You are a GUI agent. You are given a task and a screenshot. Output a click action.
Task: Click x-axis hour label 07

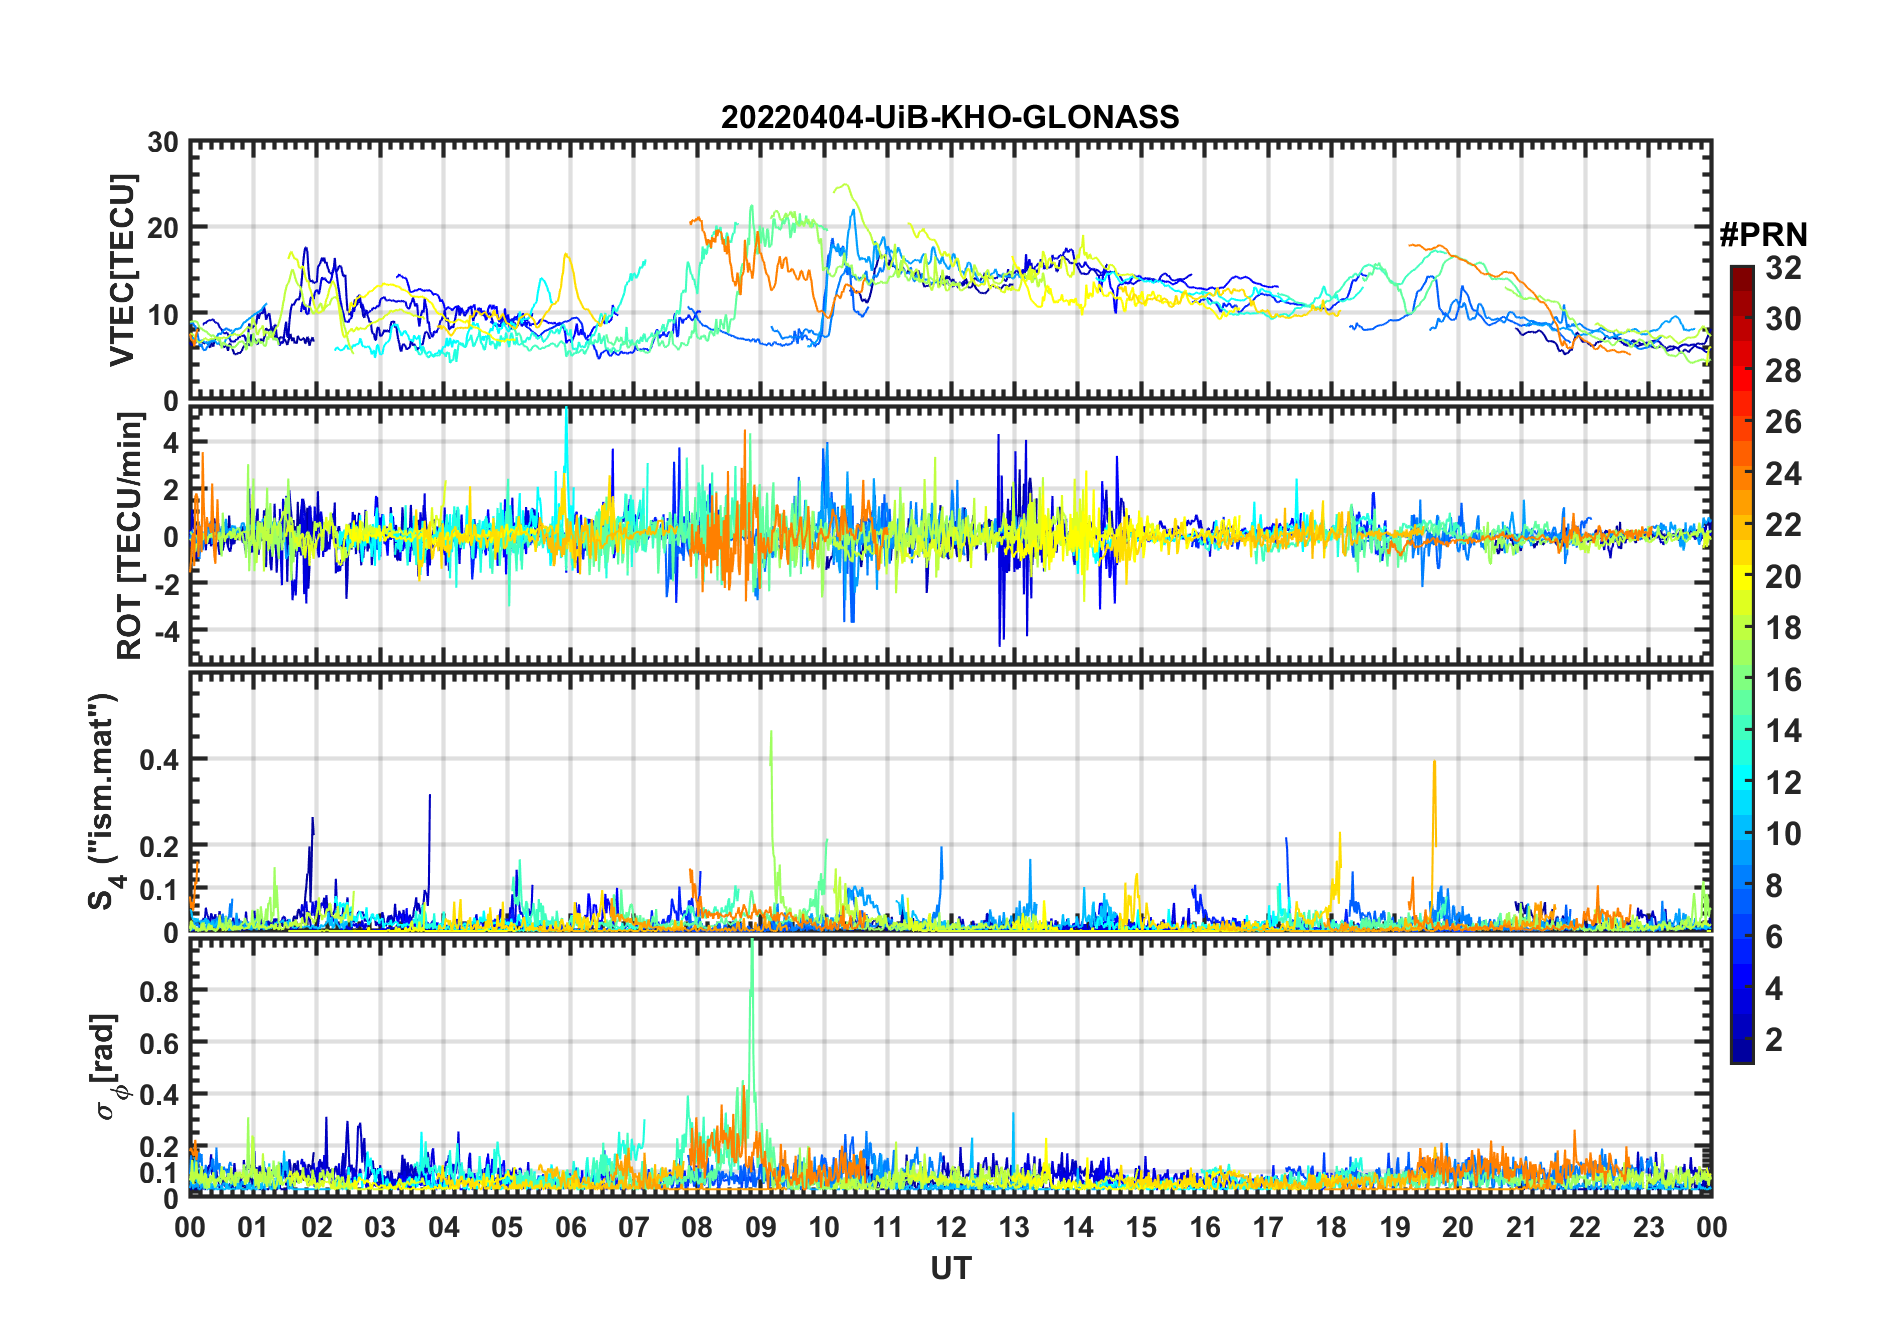(x=634, y=1227)
